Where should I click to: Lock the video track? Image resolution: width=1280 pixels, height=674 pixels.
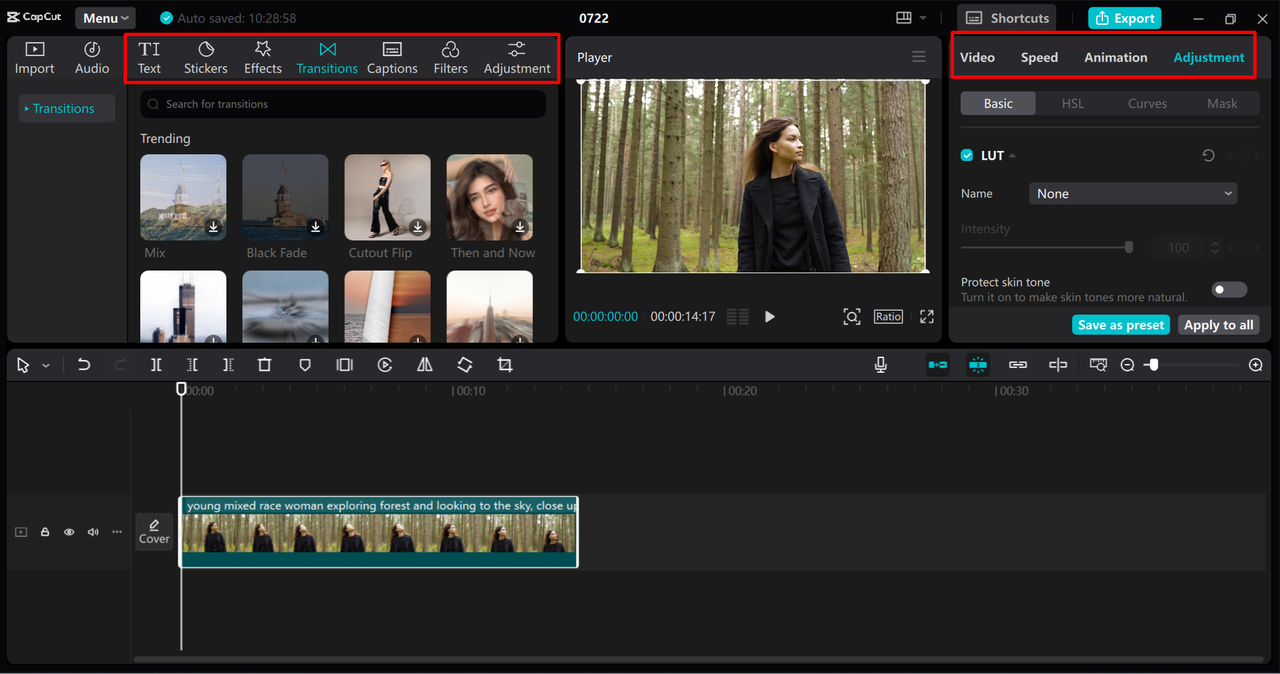pos(45,532)
